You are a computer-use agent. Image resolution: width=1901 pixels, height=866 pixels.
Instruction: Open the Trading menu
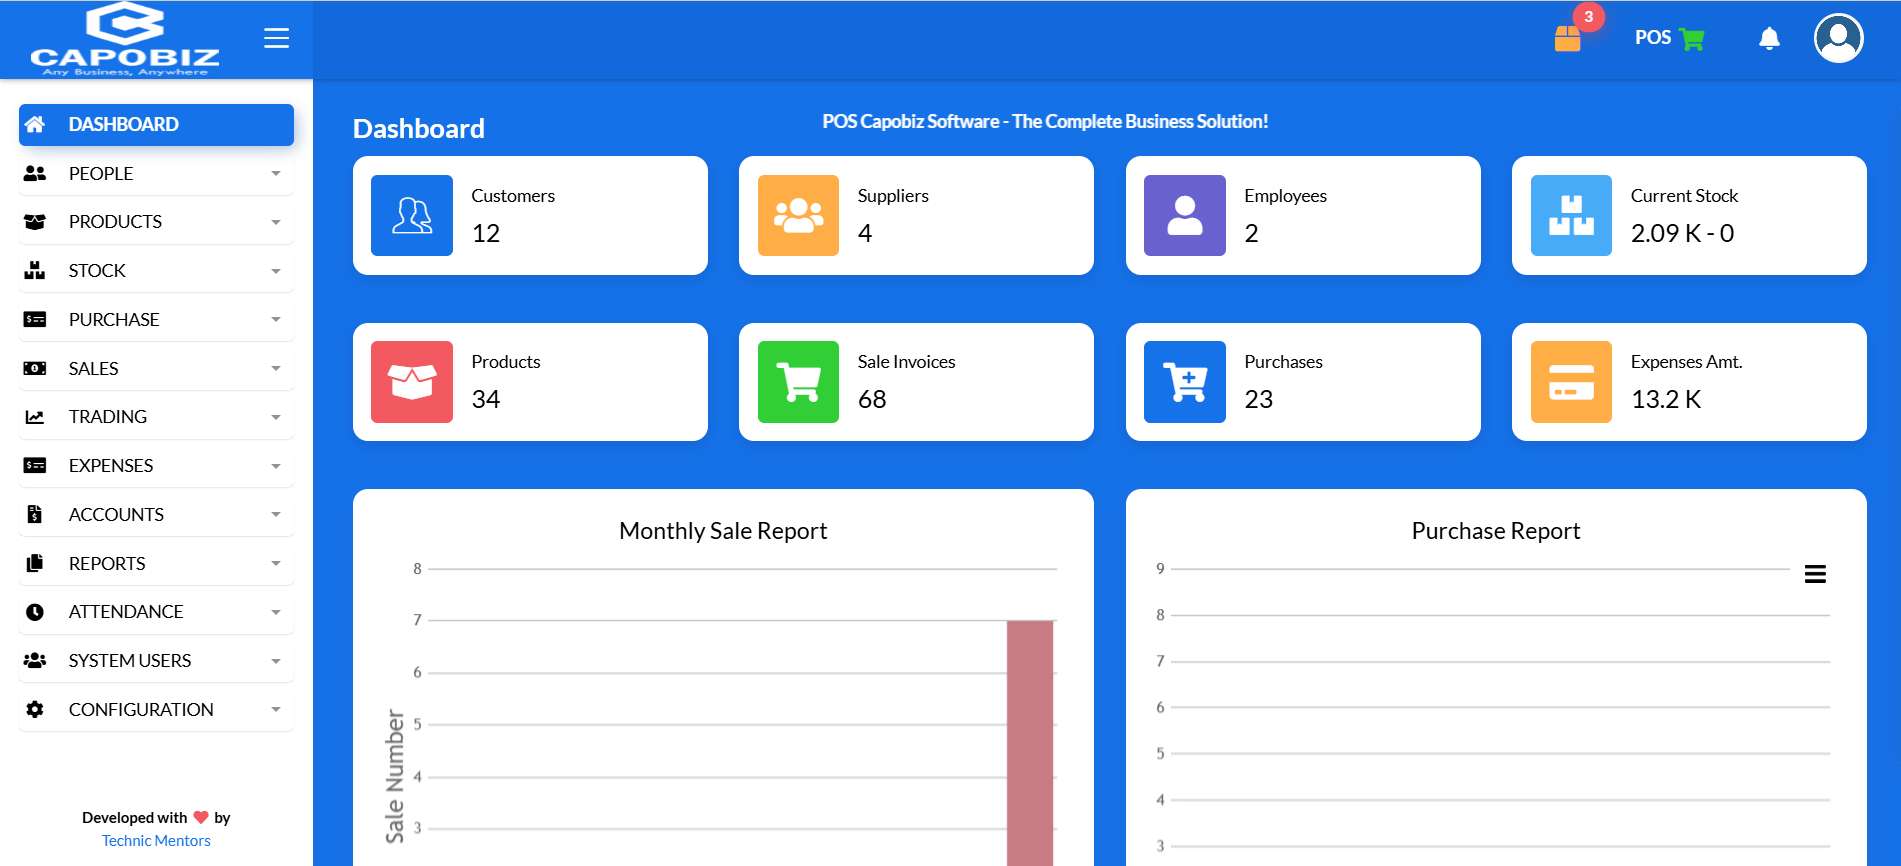tap(156, 417)
